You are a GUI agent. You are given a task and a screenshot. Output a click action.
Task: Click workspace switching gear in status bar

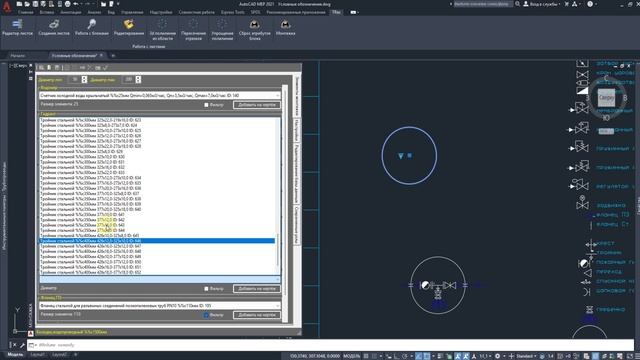click(x=497, y=356)
